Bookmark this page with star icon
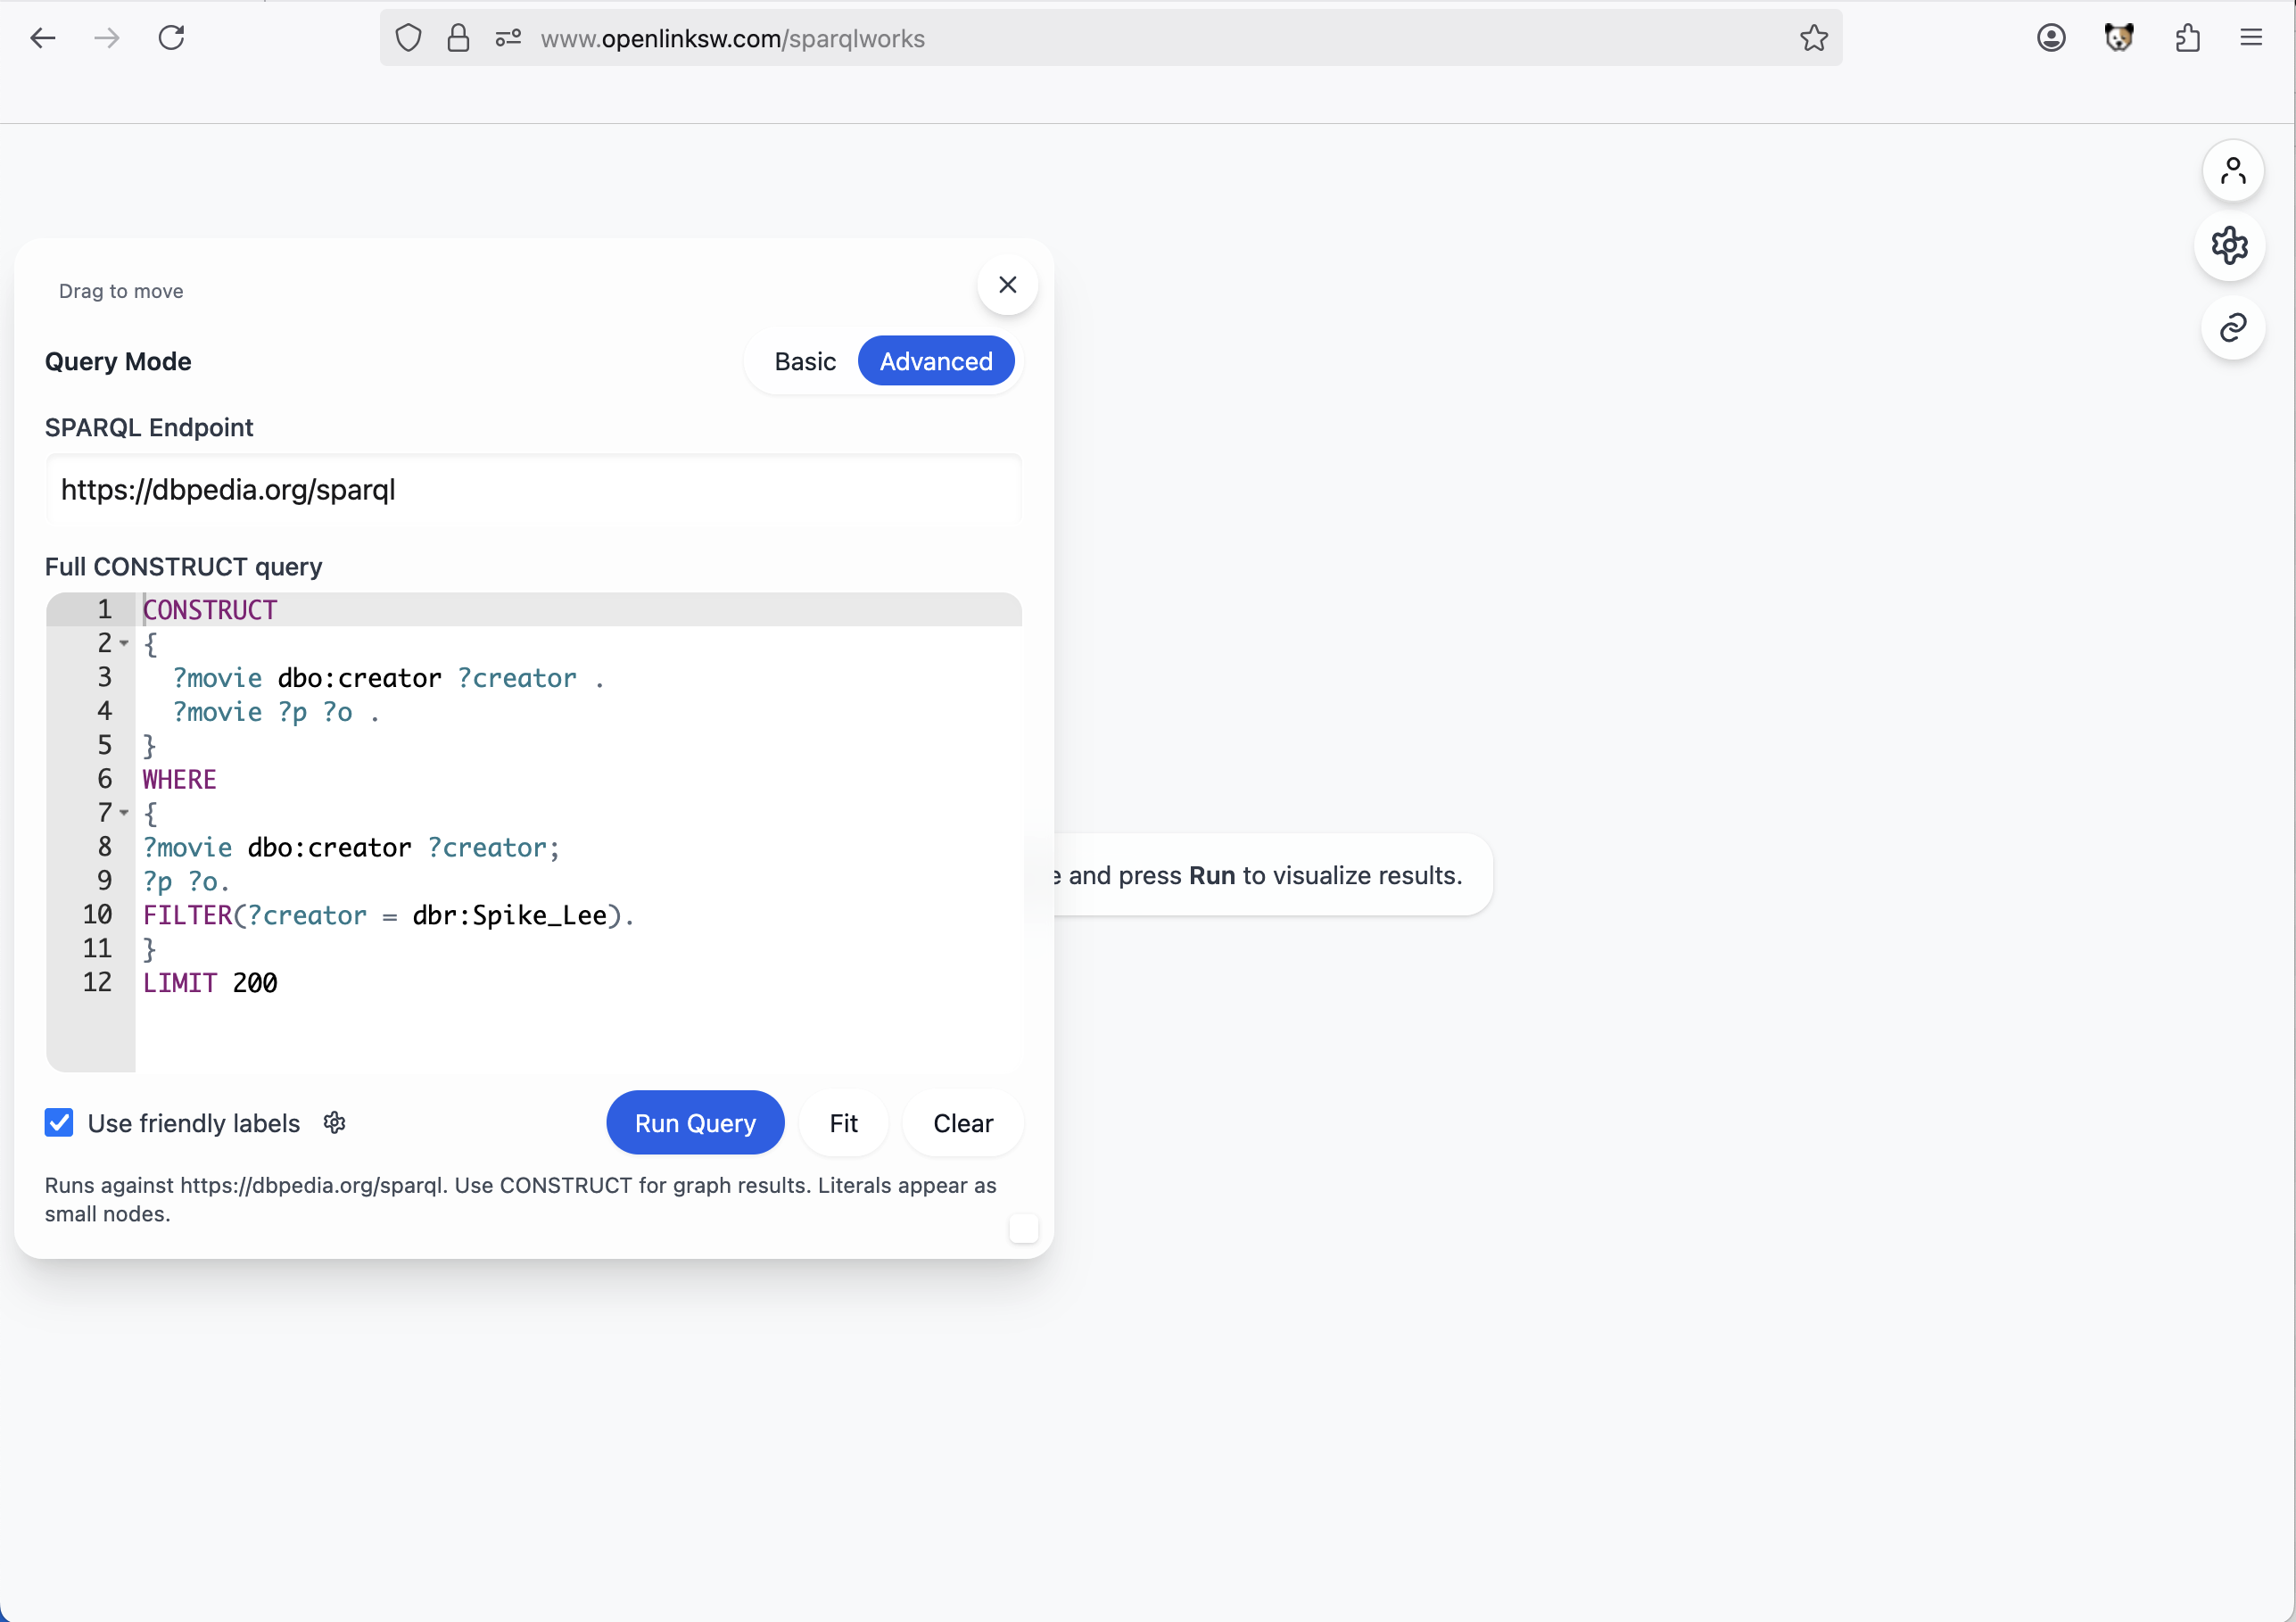2296x1622 pixels. coord(1813,38)
